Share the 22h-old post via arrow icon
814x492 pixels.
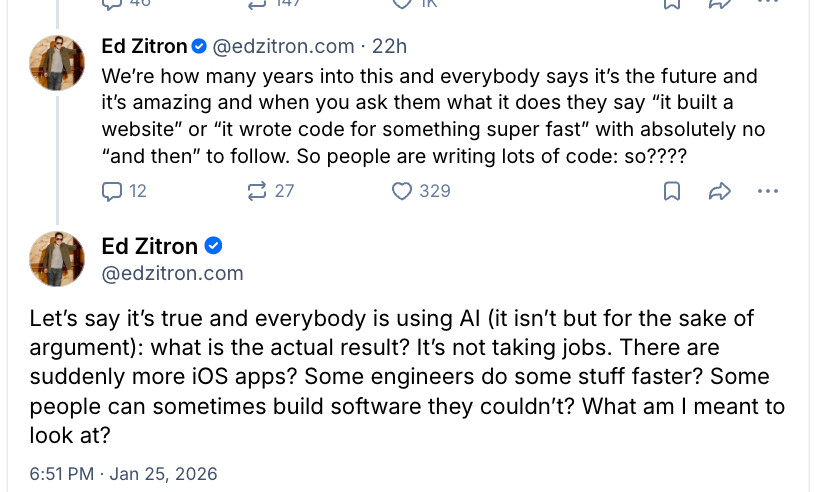[x=719, y=191]
